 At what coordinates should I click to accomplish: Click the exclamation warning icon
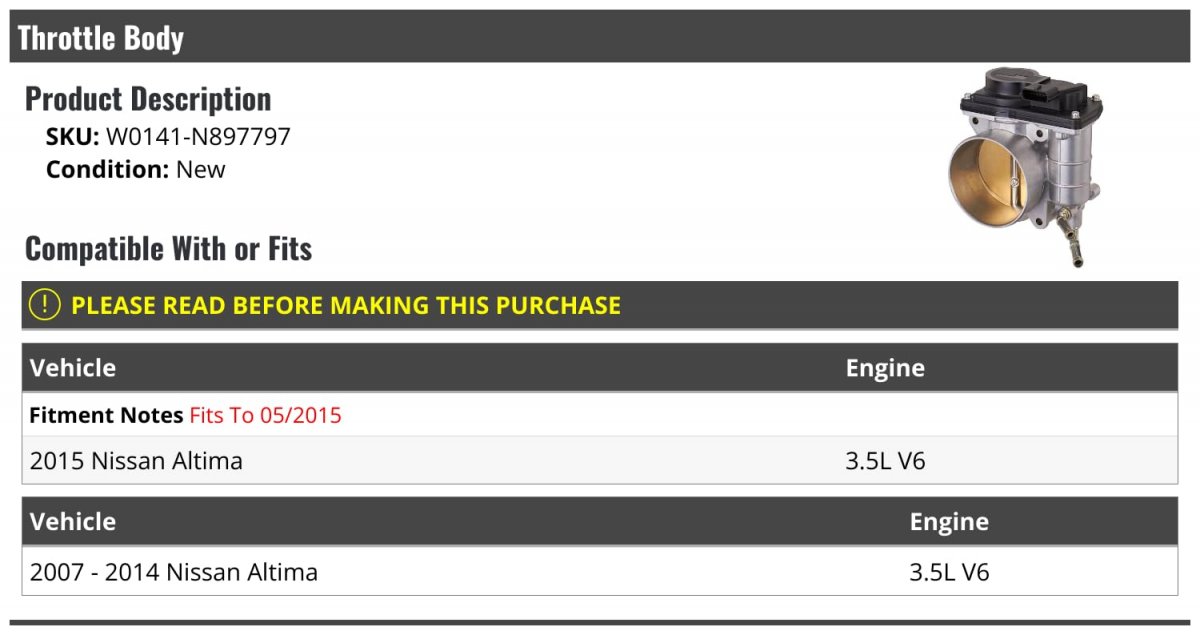(x=45, y=305)
